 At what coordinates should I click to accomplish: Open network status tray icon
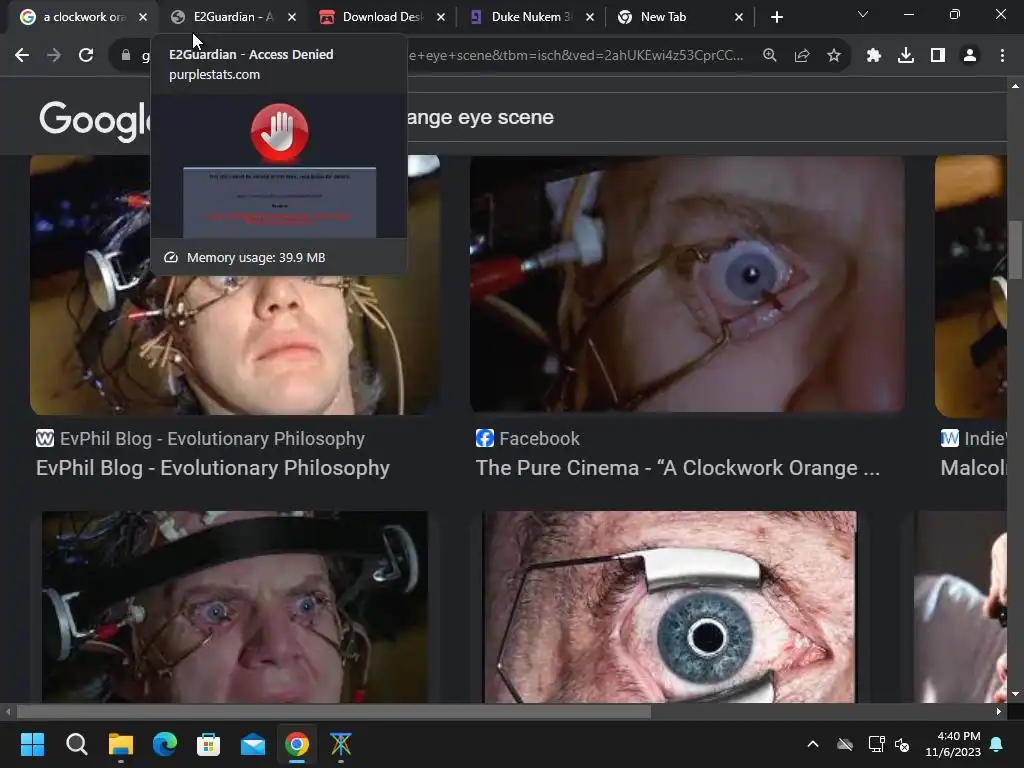point(876,744)
